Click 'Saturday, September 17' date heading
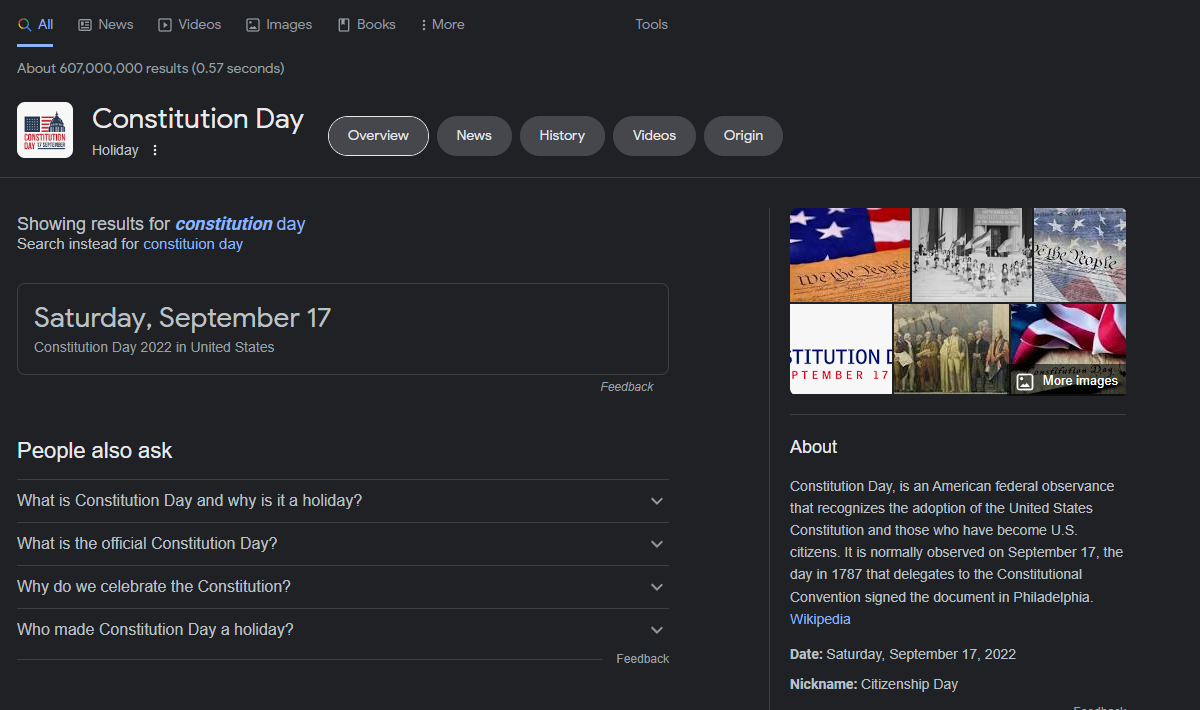Screen dimensions: 1200x710 click(x=182, y=318)
